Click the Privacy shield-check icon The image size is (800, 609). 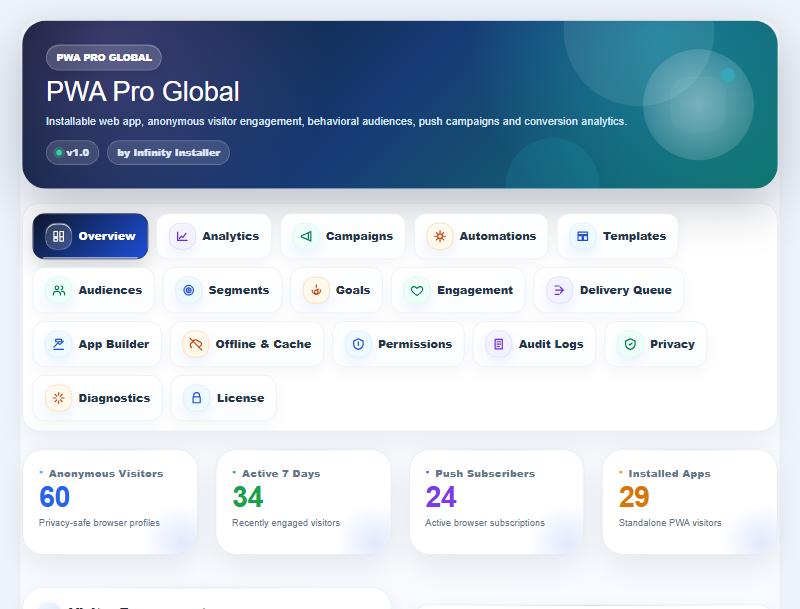click(630, 344)
